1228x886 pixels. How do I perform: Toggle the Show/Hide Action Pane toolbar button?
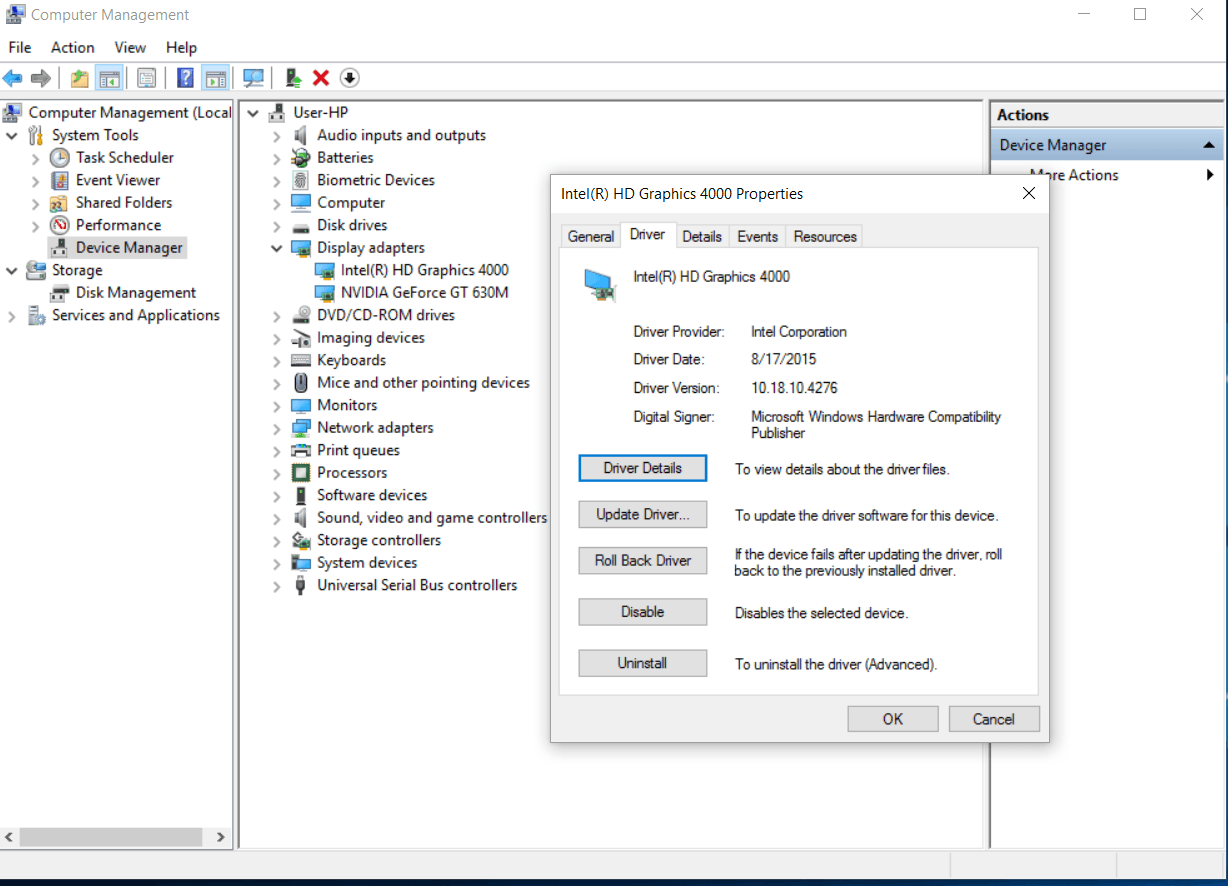214,78
